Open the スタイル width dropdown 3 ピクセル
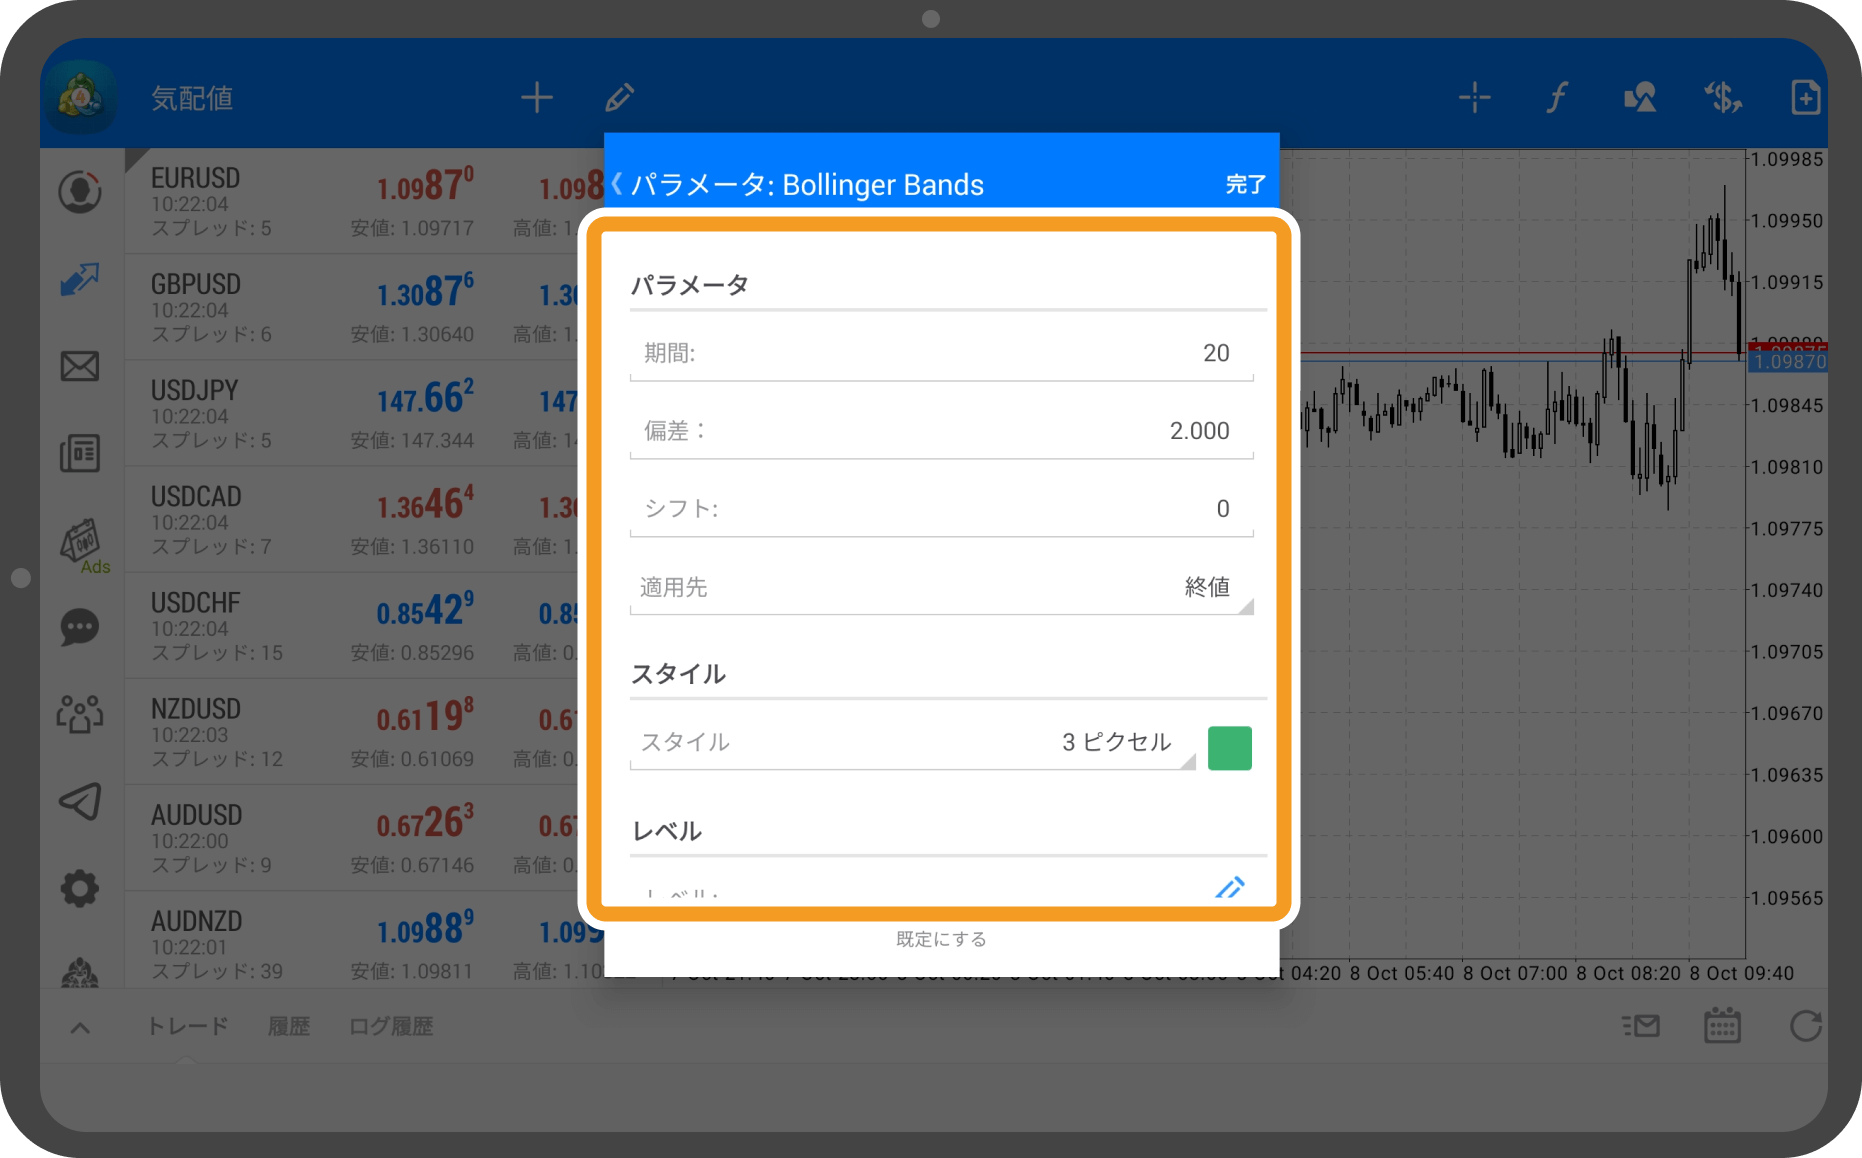Viewport: 1862px width, 1158px height. 913,743
